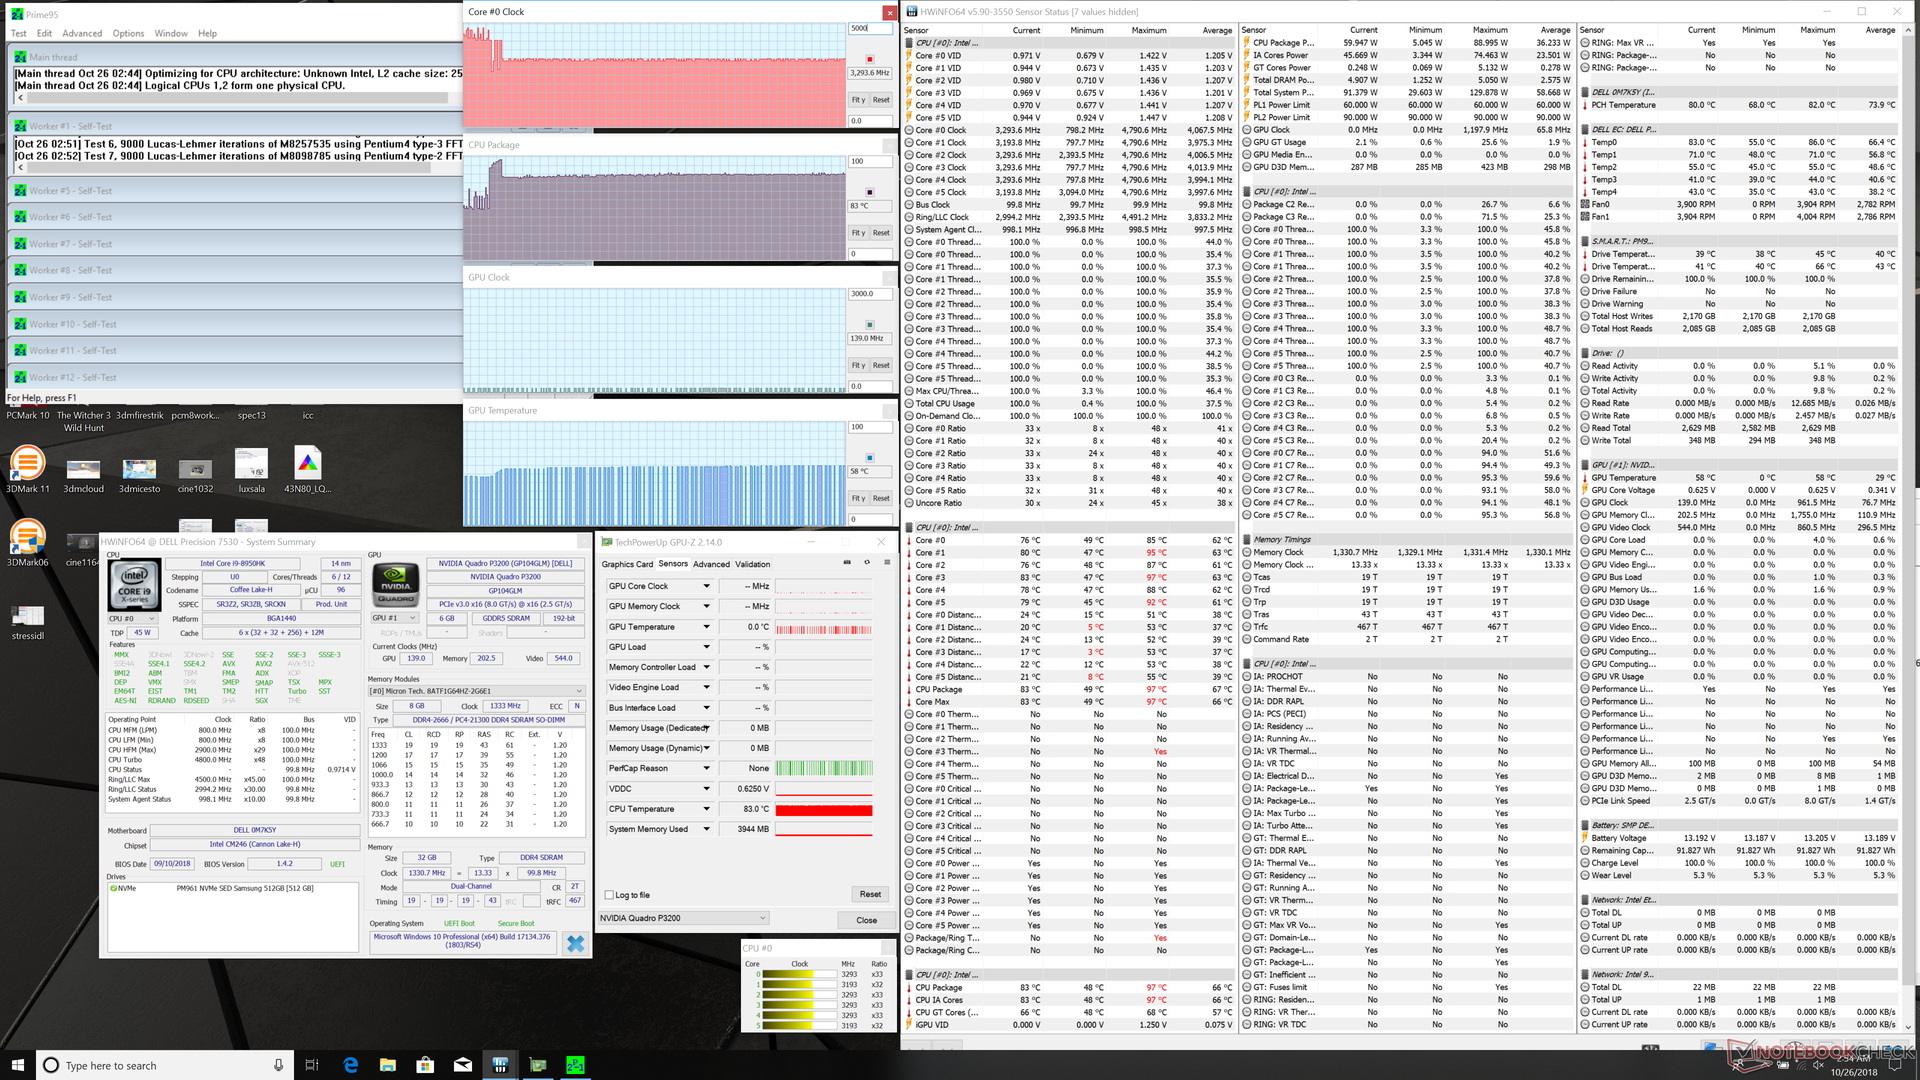
Task: Open GPU-Z hamburger menu icon
Action: click(887, 563)
